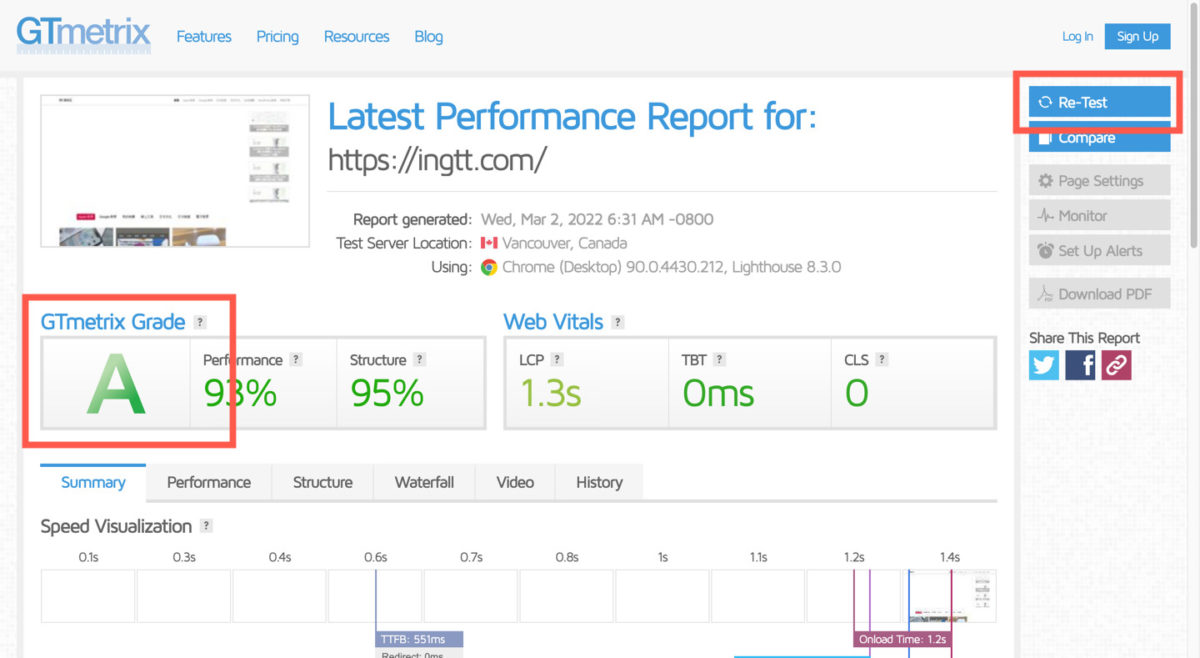This screenshot has width=1200, height=658.
Task: Click the https://ingtt.com/ URL text
Action: click(x=437, y=160)
